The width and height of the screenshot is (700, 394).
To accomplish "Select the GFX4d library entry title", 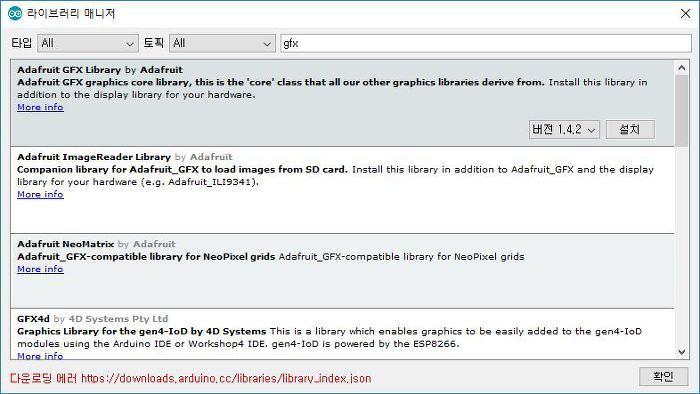I will (x=33, y=319).
